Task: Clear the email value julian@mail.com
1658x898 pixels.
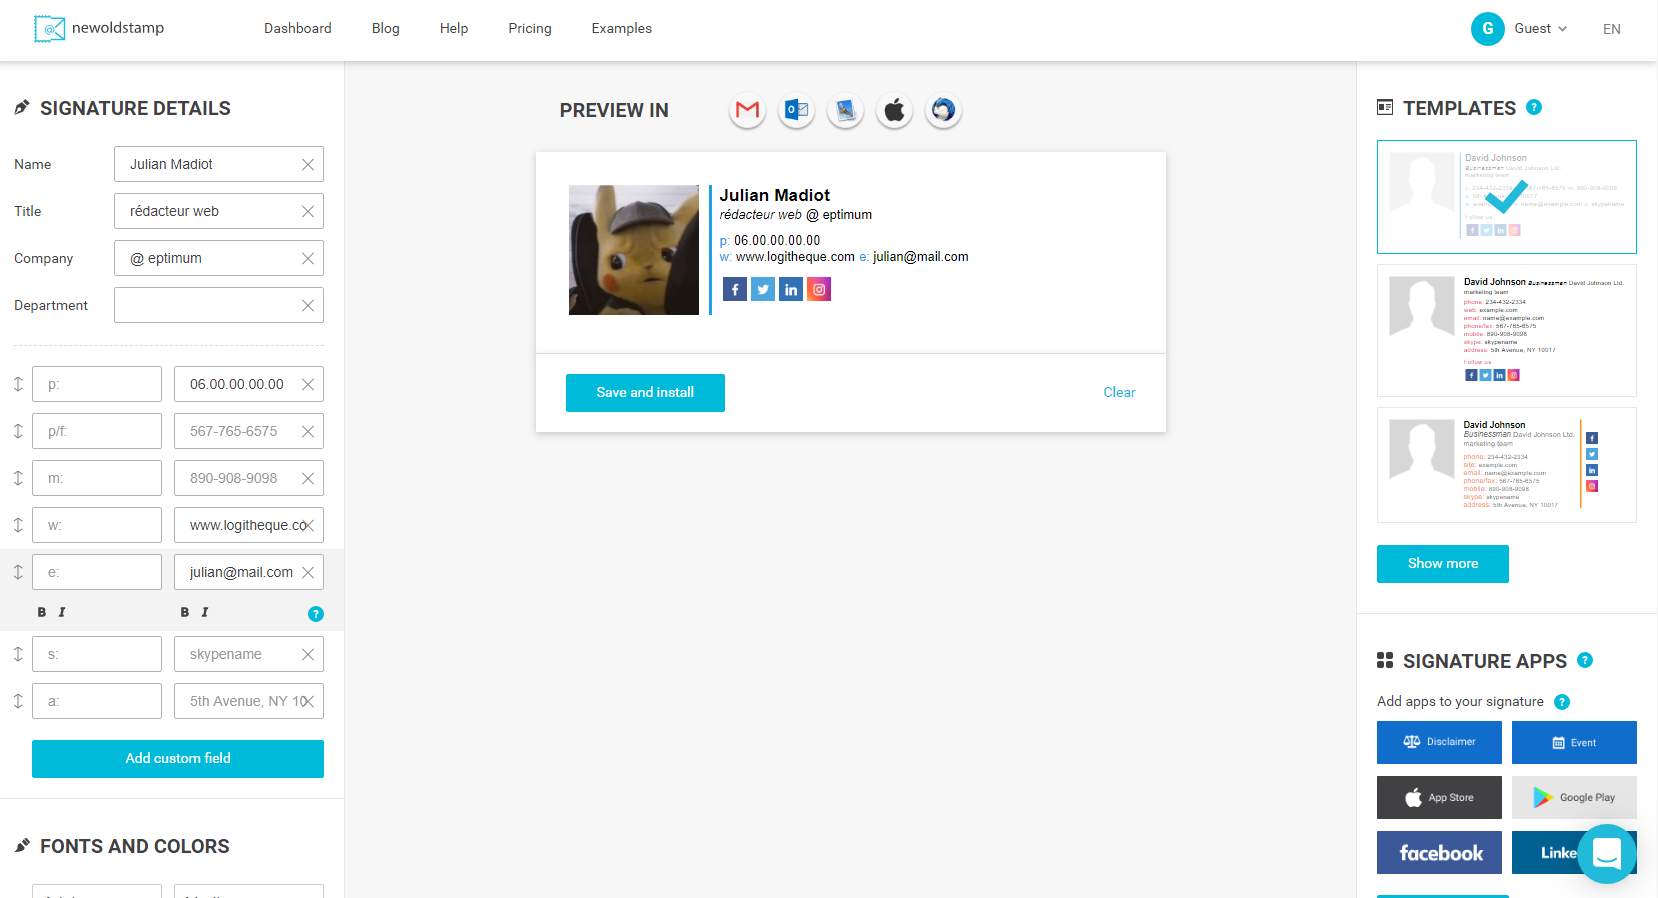Action: pos(308,572)
